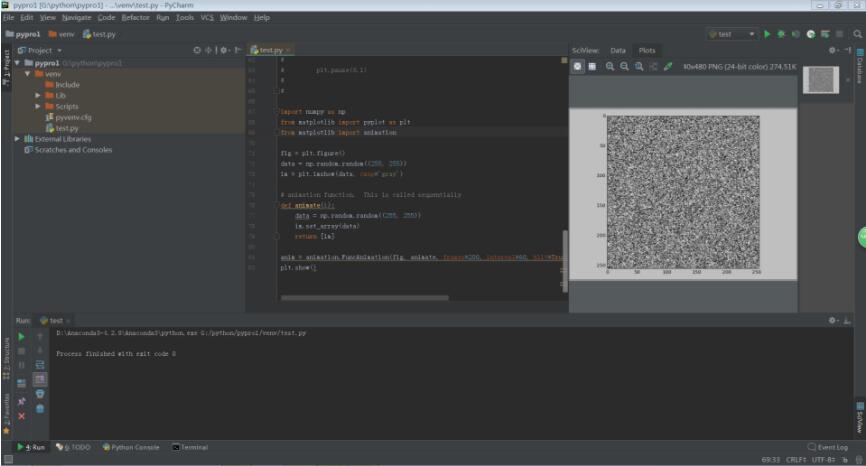
Task: Collapse all in the Project panel
Action: pyautogui.click(x=208, y=50)
